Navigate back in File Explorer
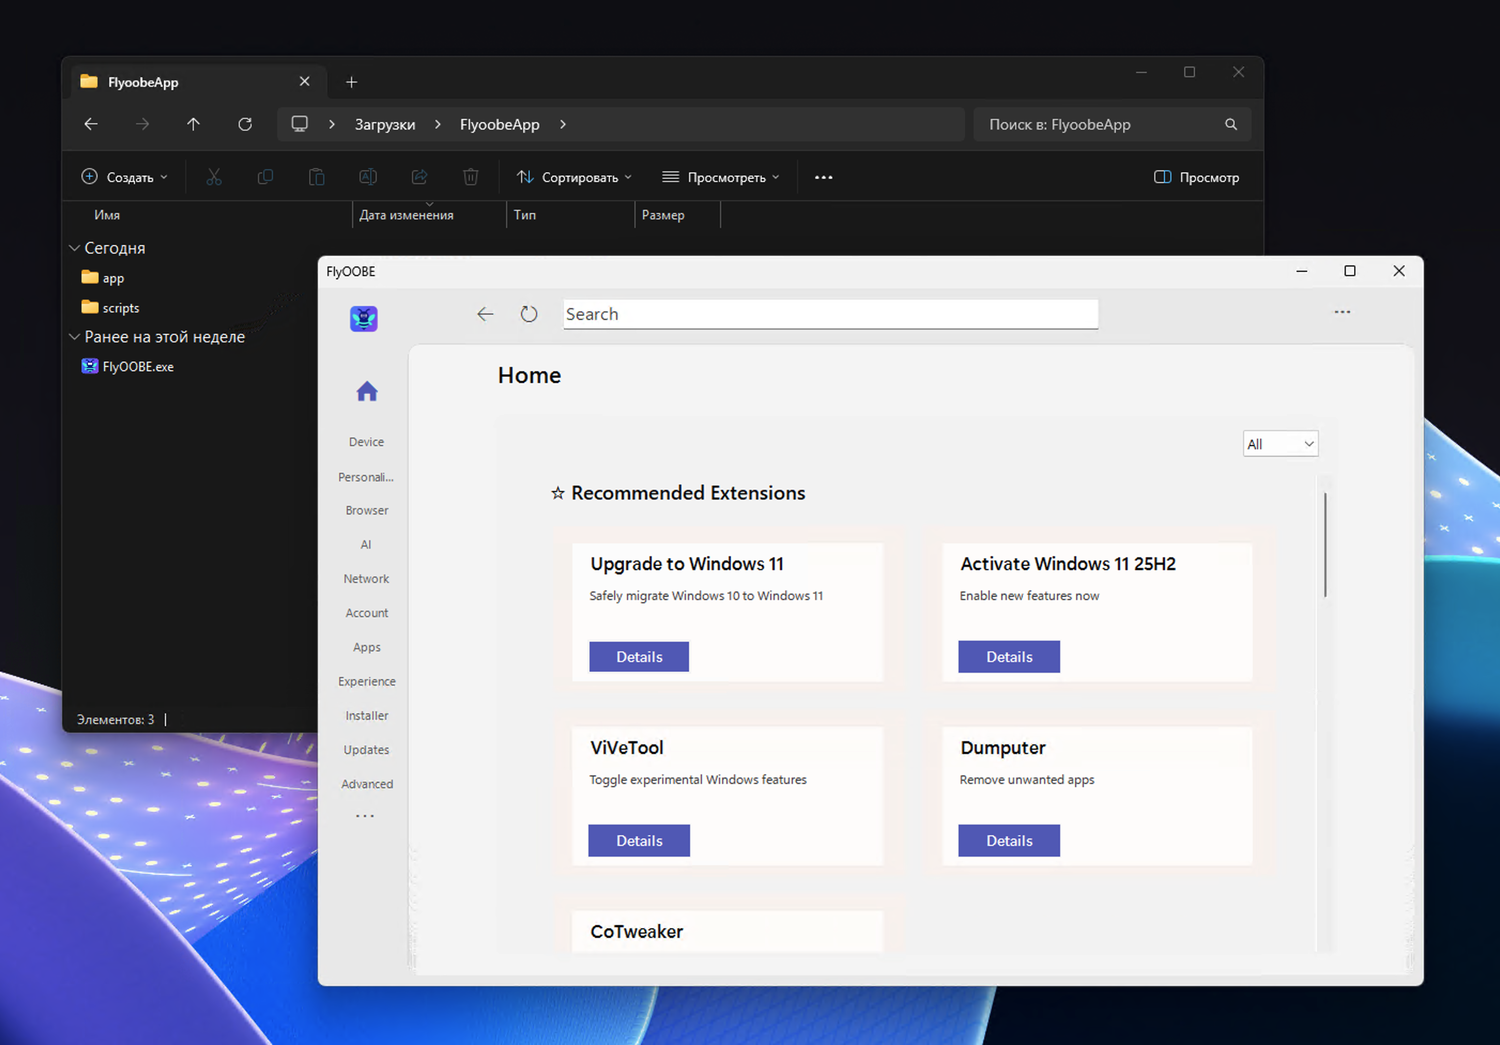 pos(91,124)
